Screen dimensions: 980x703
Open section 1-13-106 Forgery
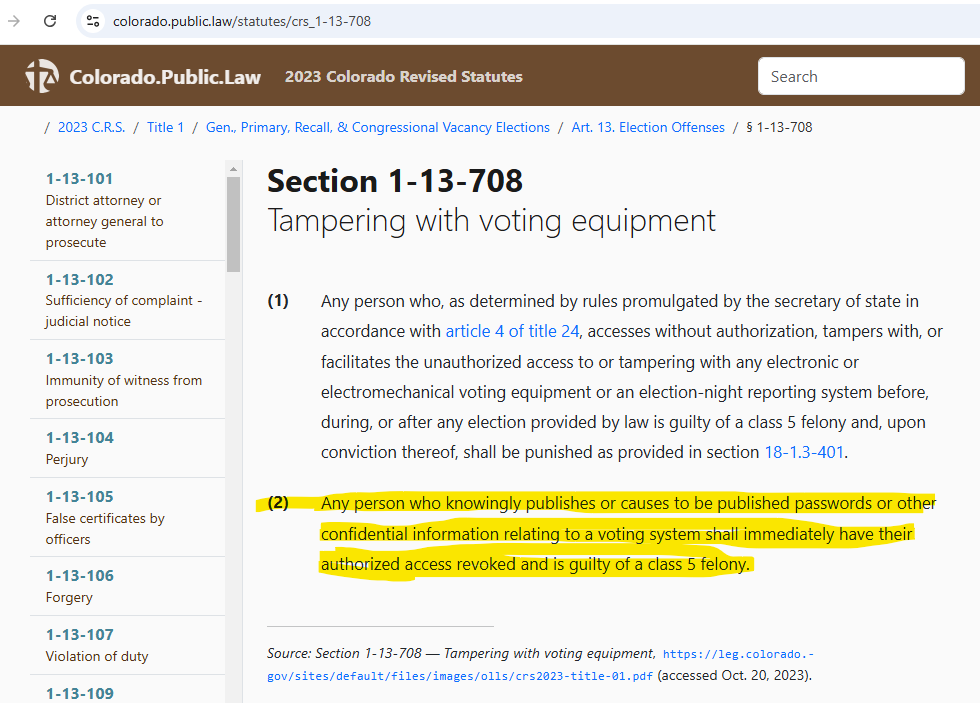[x=79, y=576]
